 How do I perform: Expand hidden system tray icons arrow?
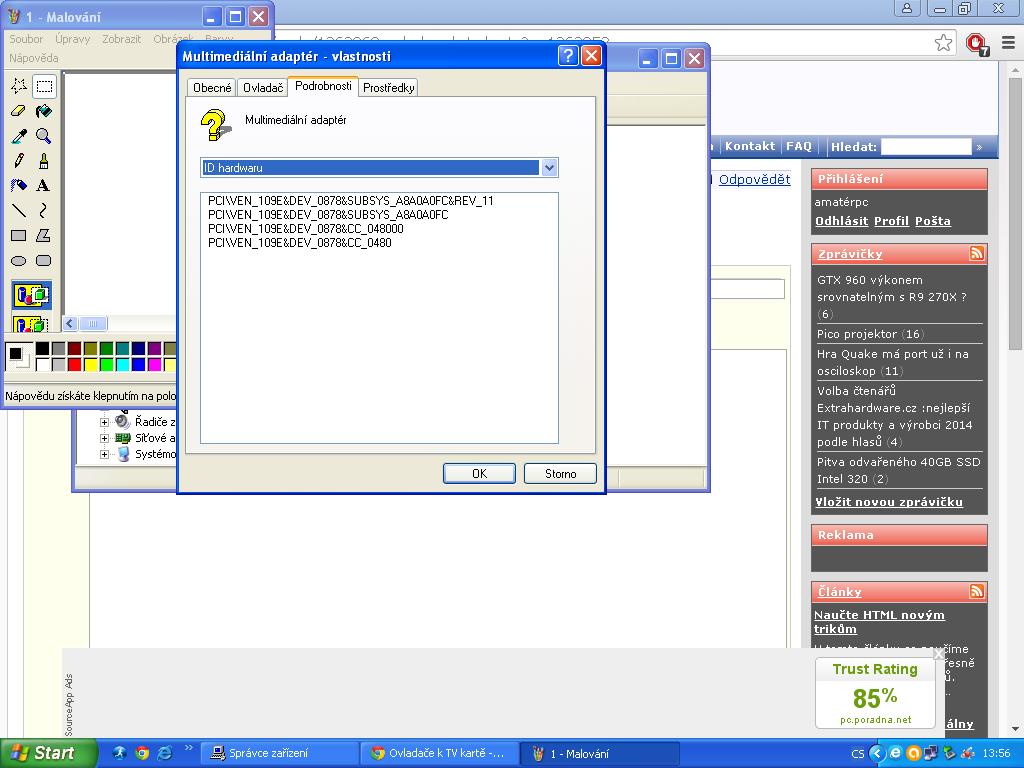tap(877, 753)
